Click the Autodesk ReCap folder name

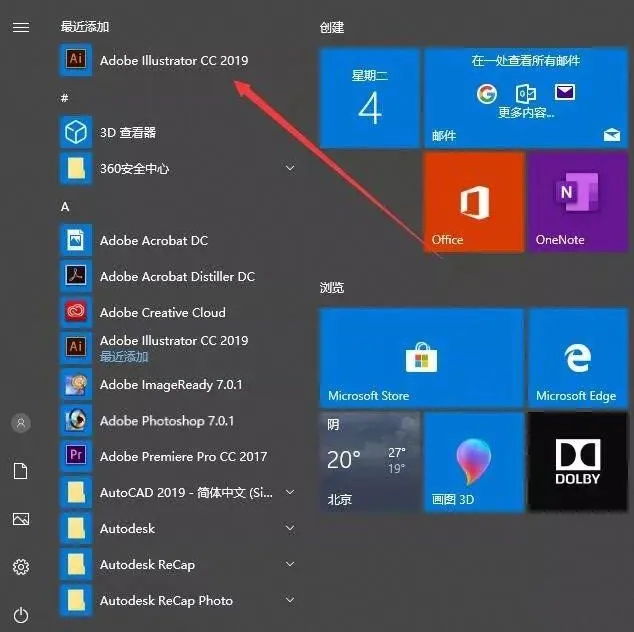pyautogui.click(x=147, y=565)
